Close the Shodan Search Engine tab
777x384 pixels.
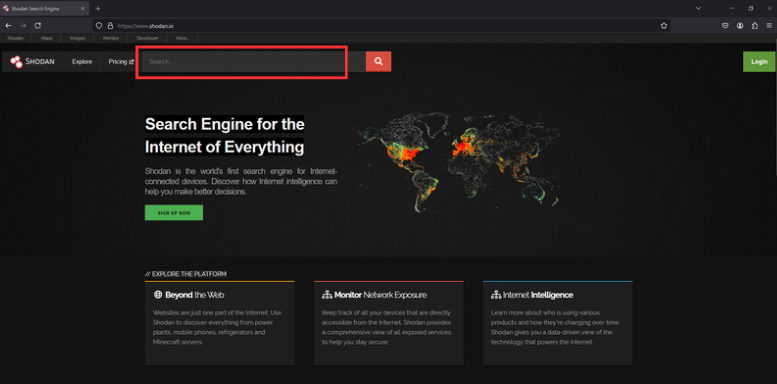tap(82, 8)
